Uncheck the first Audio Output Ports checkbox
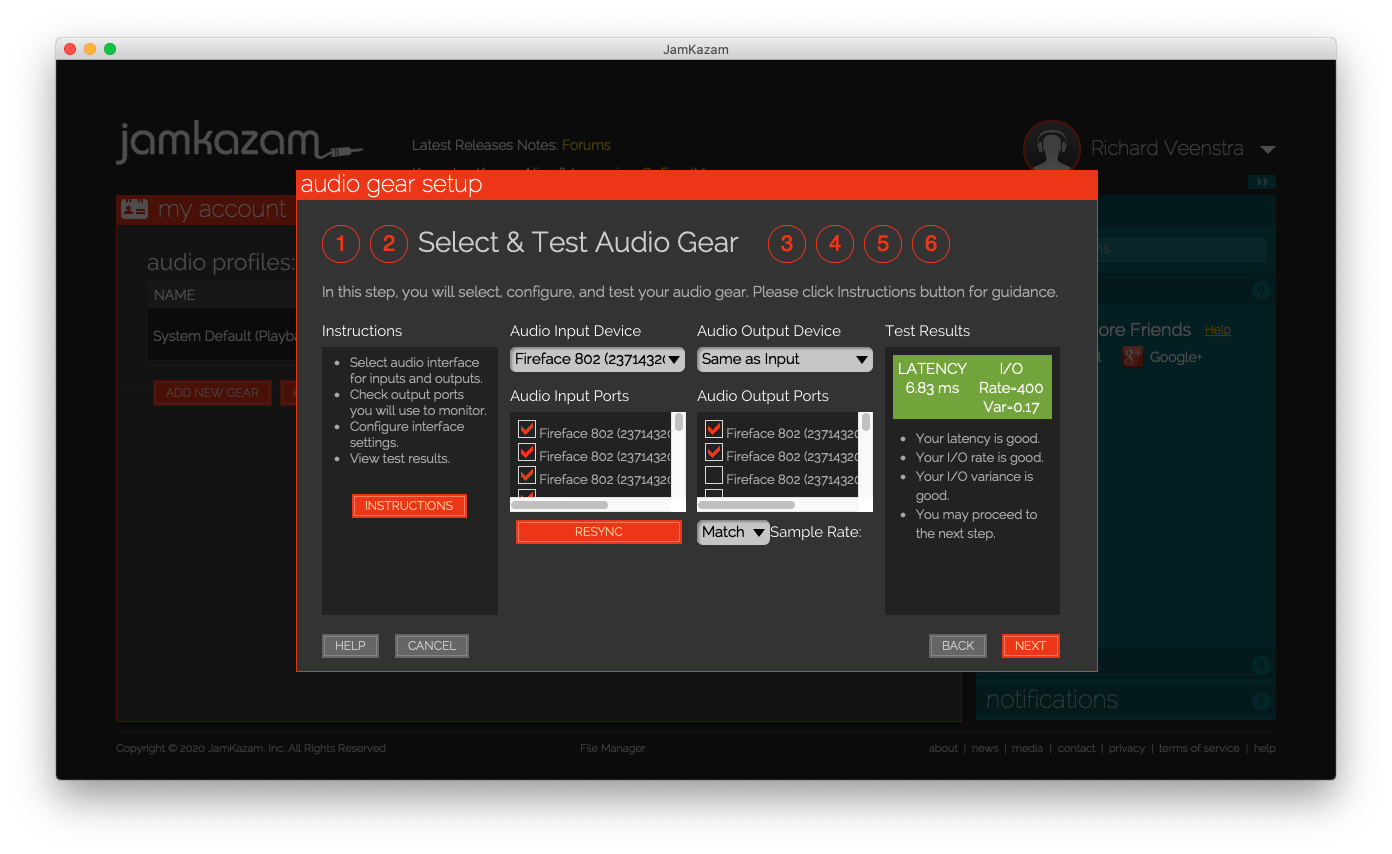Viewport: 1392px width, 854px height. click(714, 430)
